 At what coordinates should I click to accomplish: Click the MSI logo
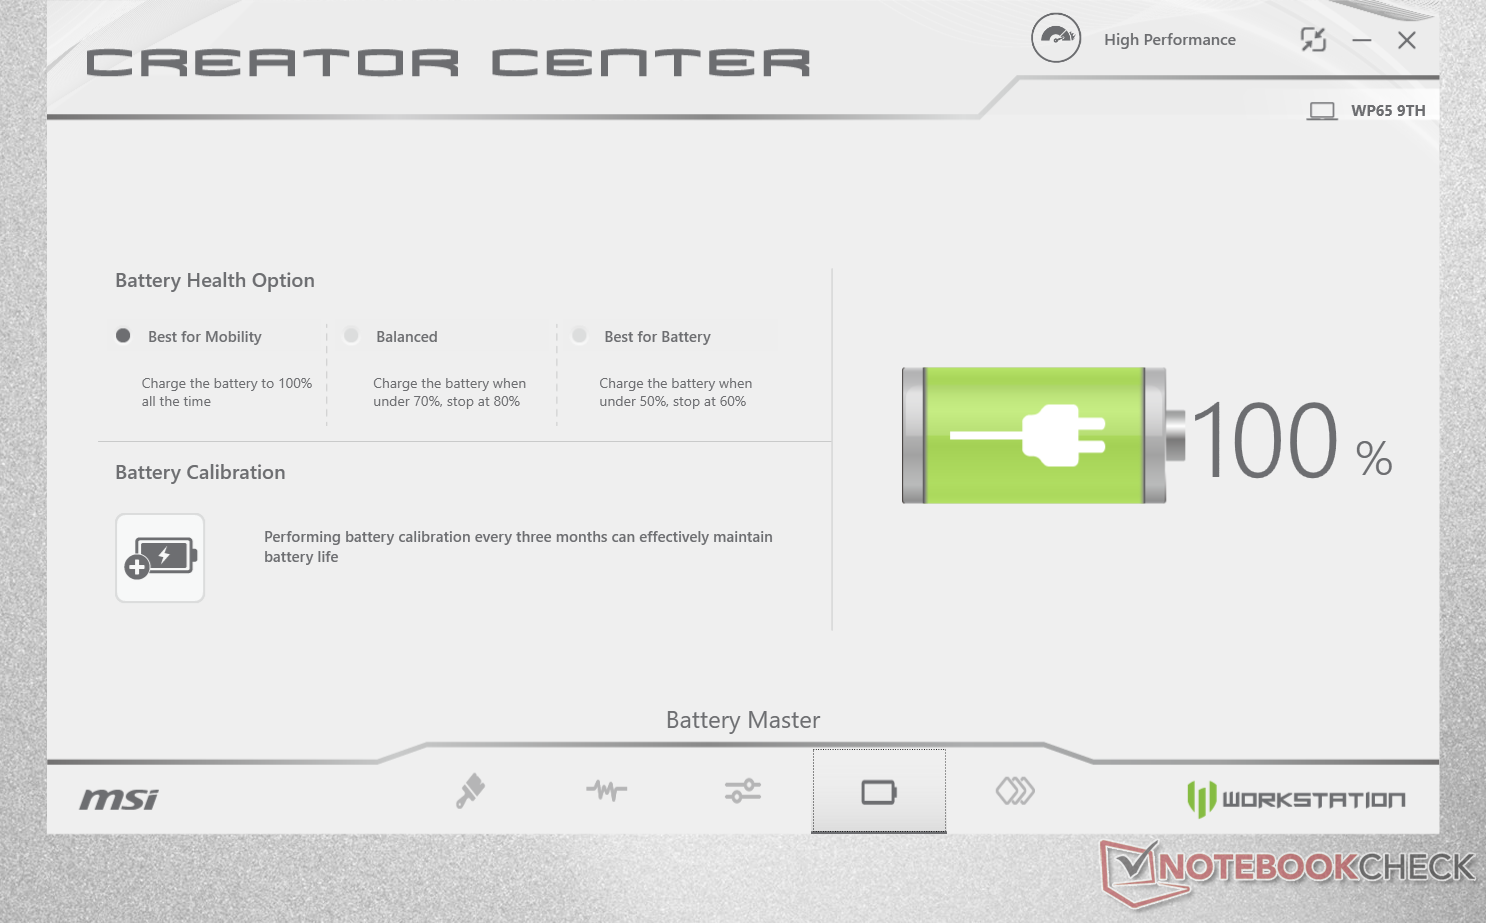point(119,799)
